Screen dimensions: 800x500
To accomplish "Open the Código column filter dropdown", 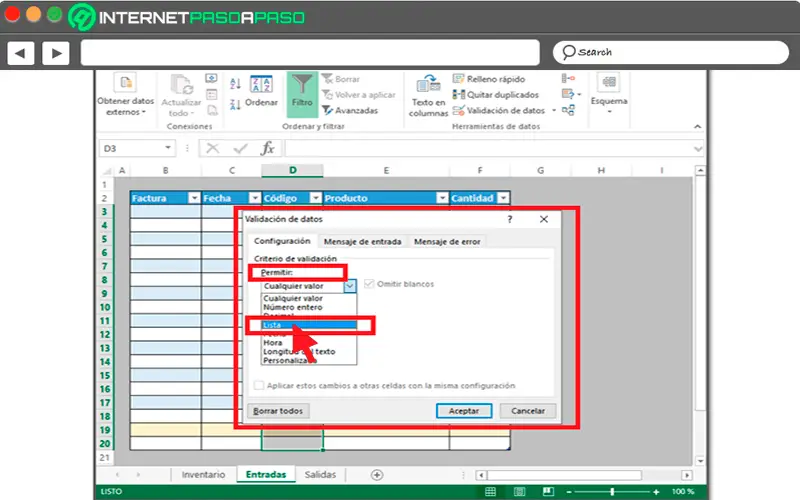I will click(316, 198).
